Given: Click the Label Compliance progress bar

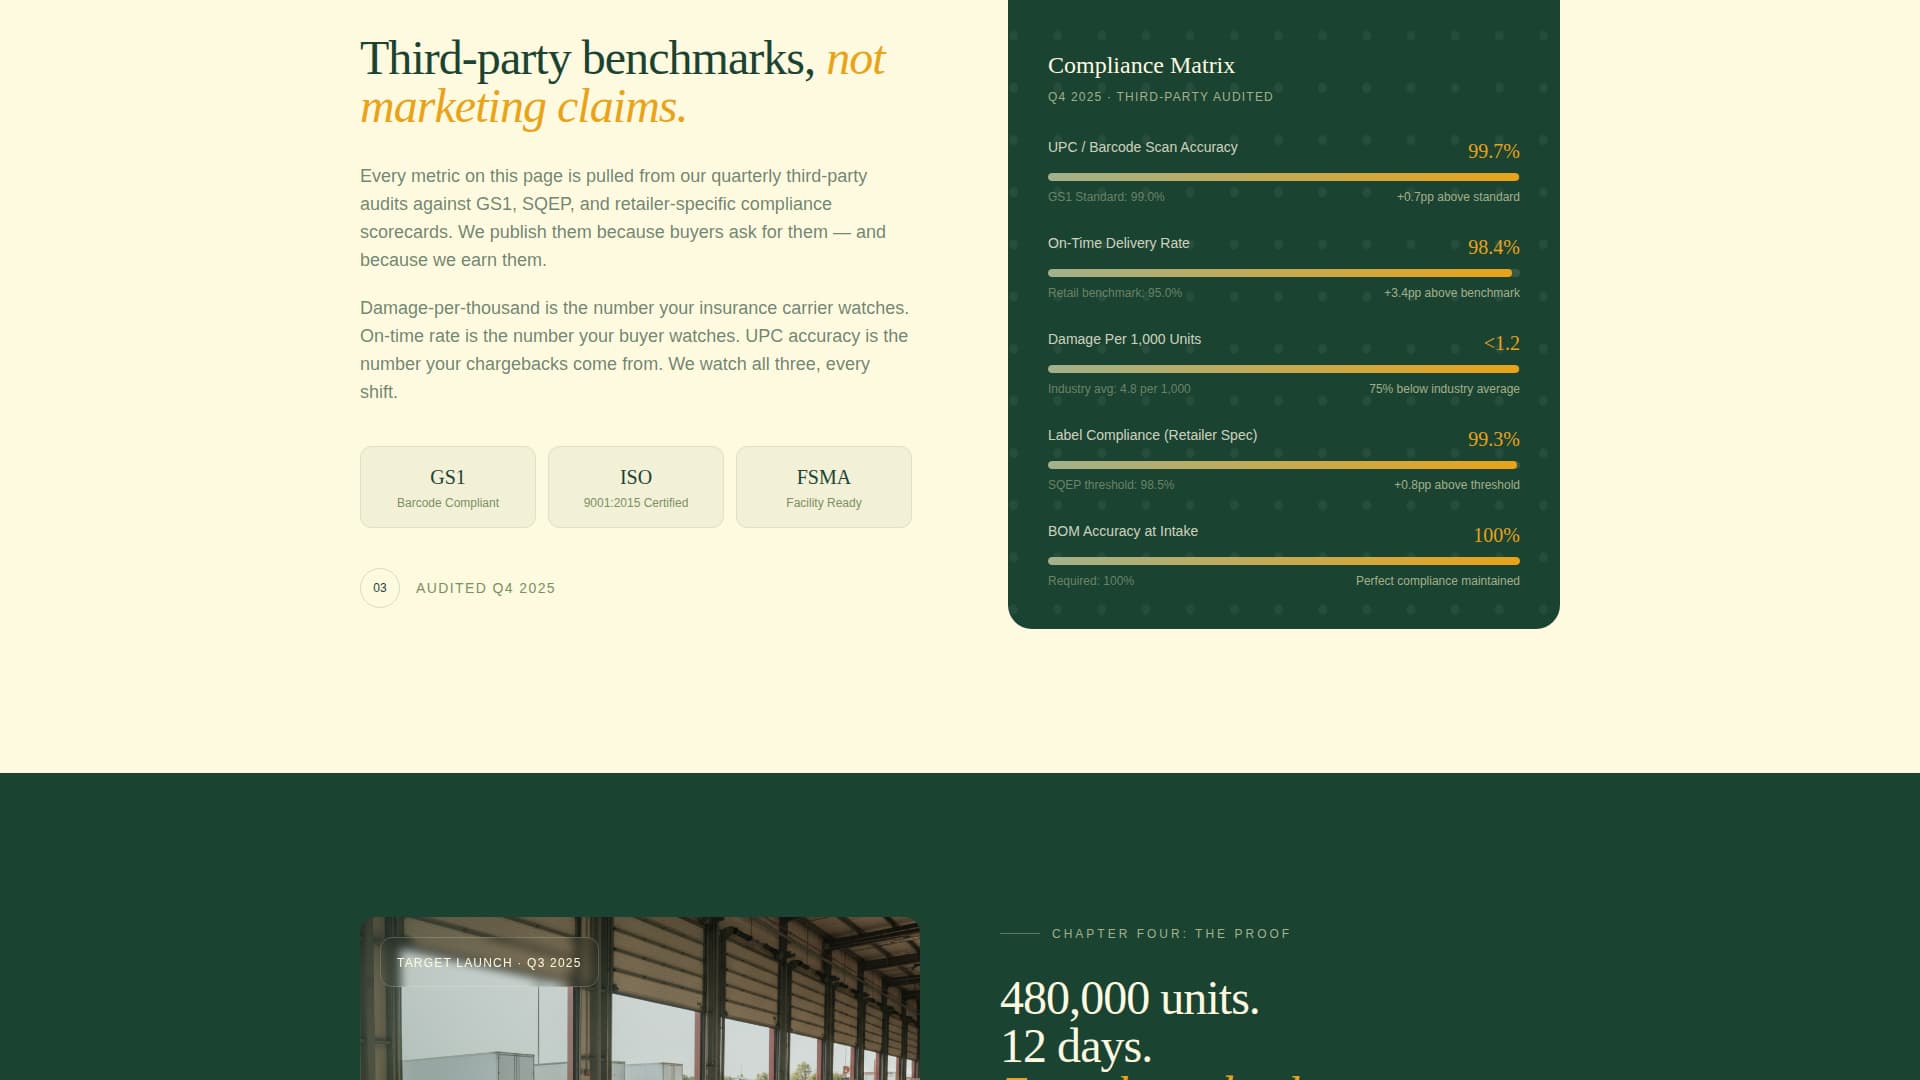Looking at the screenshot, I should point(1283,464).
